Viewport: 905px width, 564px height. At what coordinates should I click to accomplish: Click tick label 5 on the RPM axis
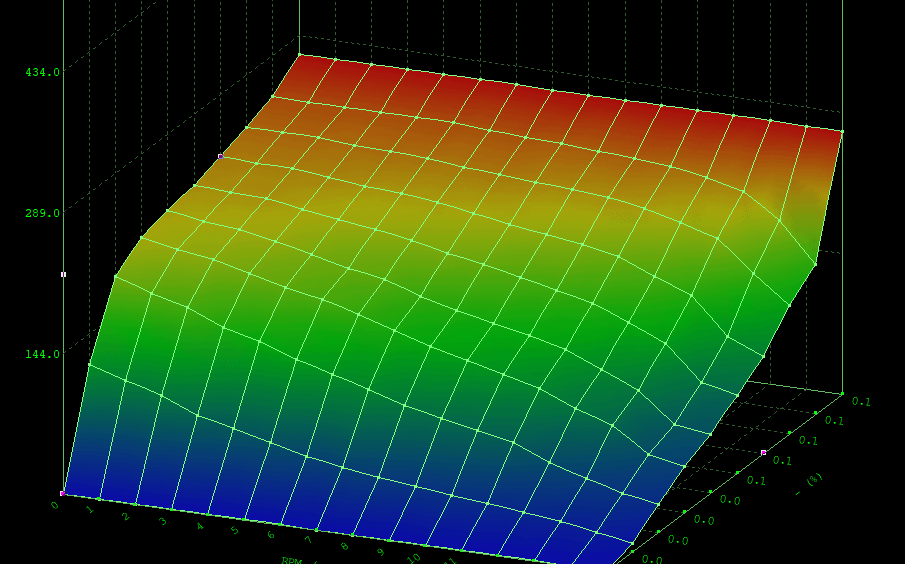235,532
